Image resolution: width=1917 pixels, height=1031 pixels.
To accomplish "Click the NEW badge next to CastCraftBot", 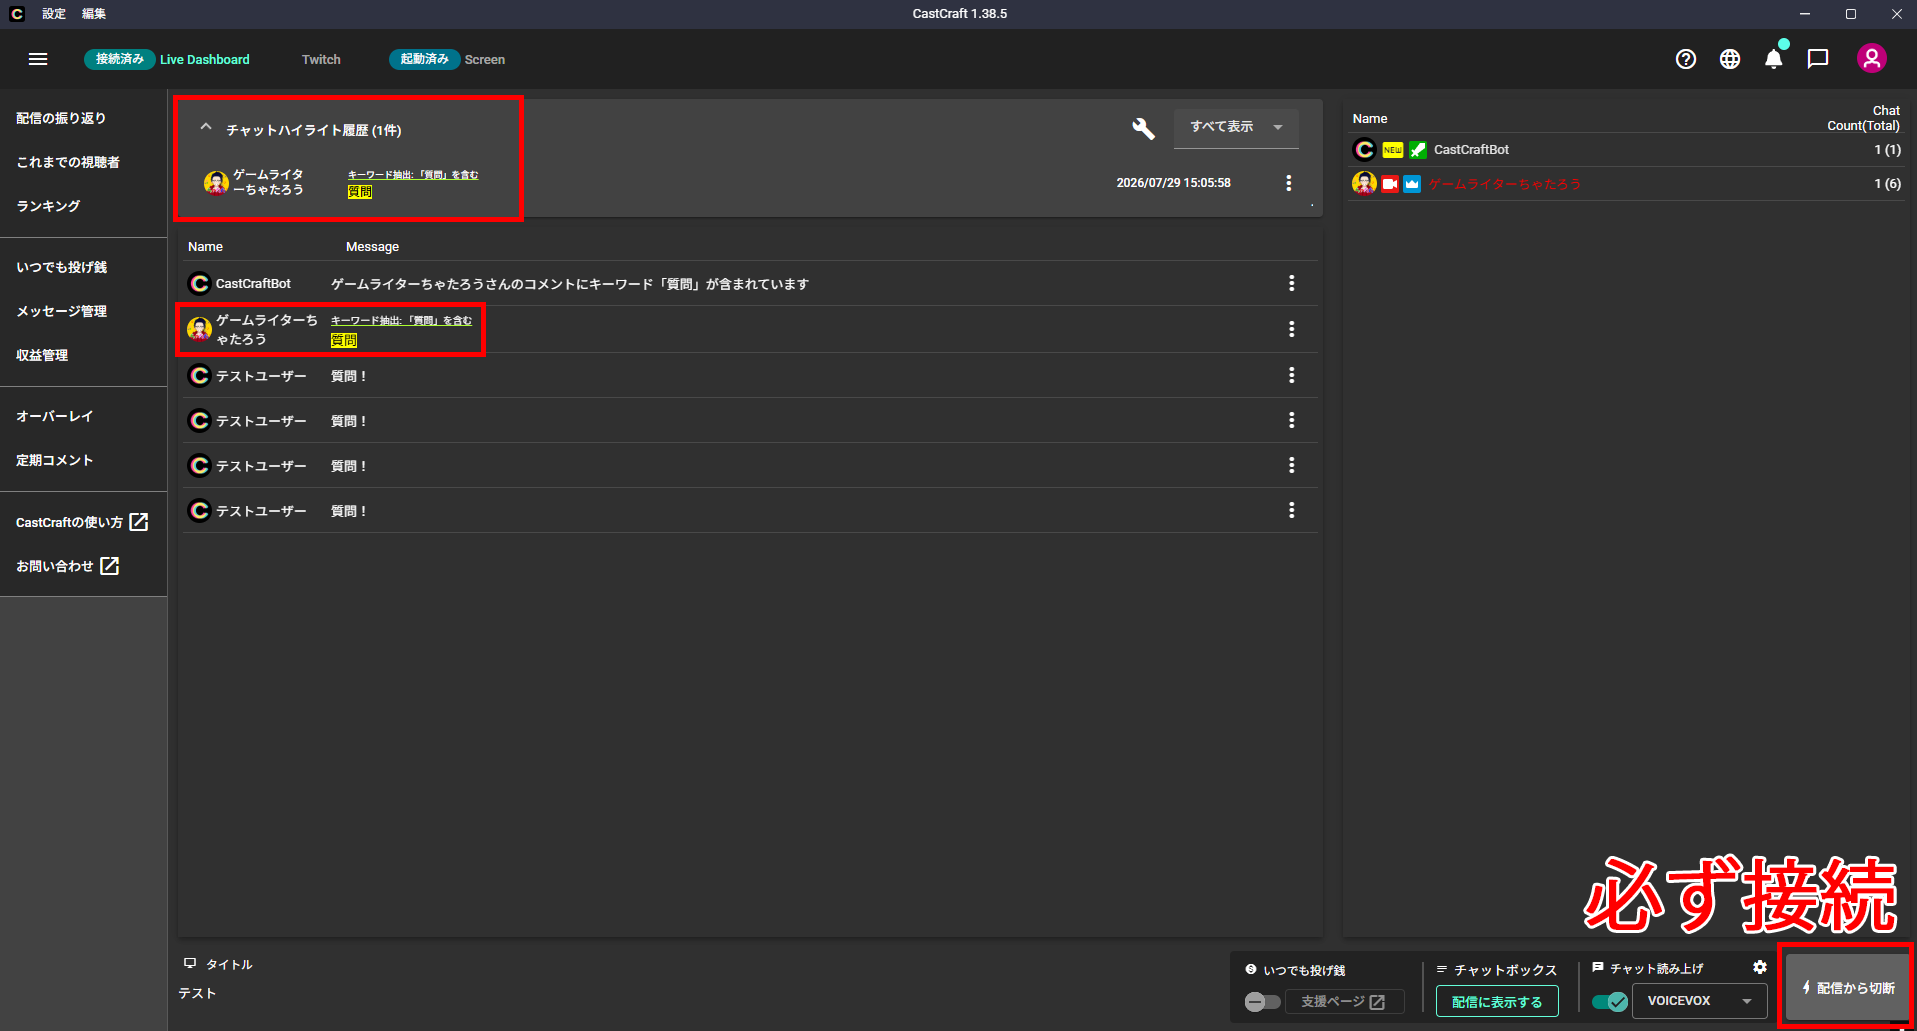I will (1393, 150).
